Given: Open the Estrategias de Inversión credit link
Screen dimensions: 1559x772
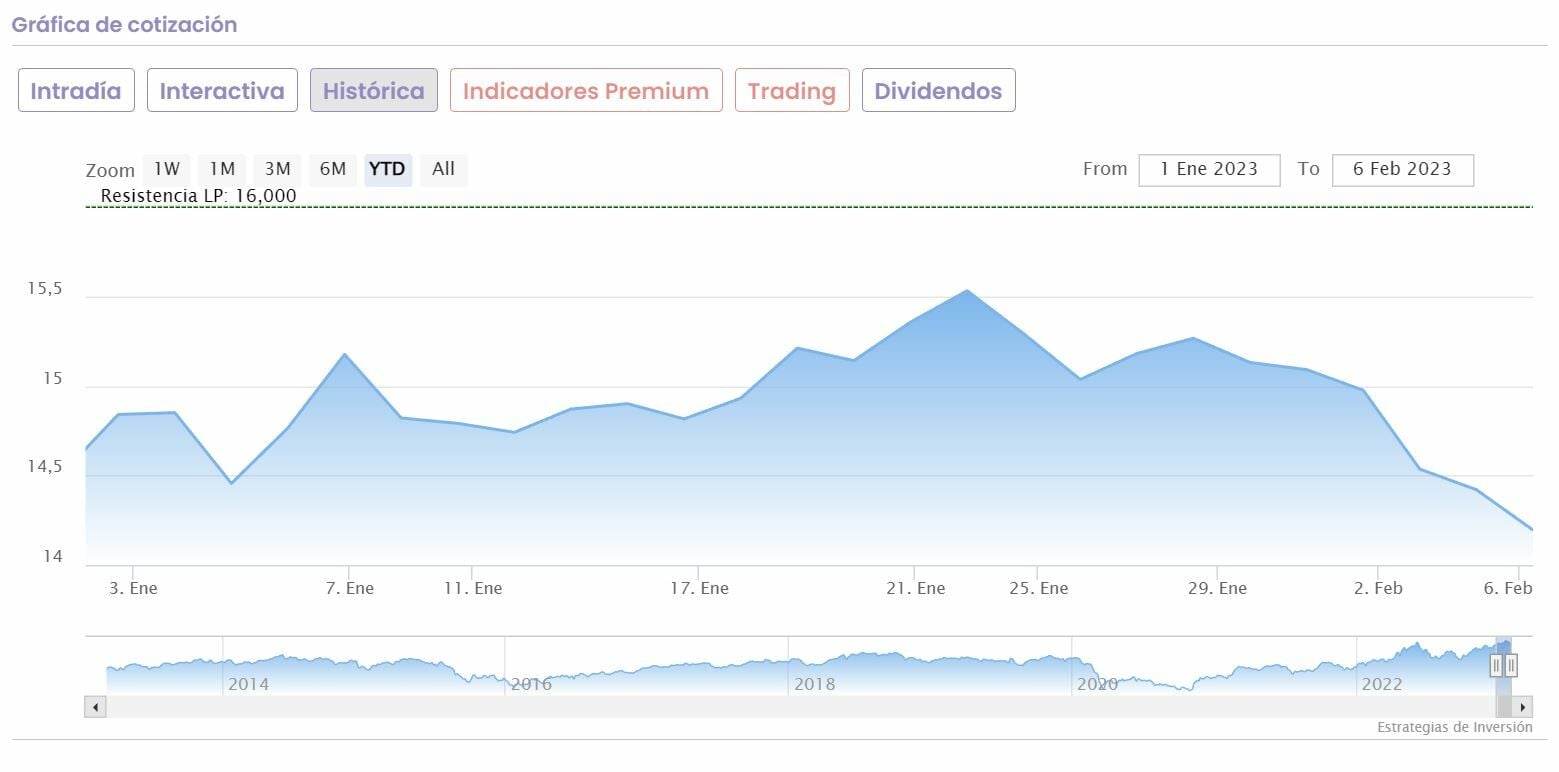Looking at the screenshot, I should coord(1454,727).
